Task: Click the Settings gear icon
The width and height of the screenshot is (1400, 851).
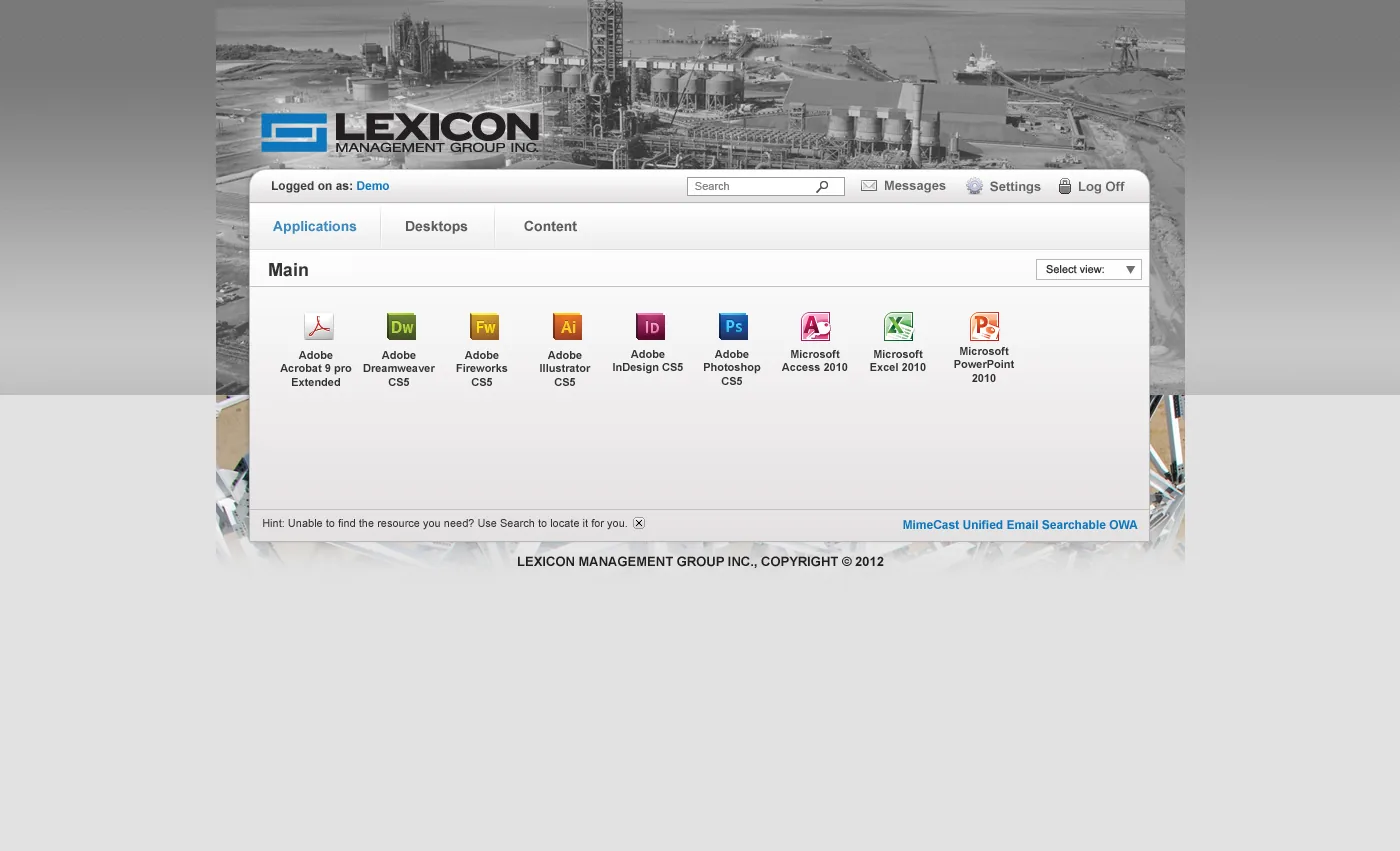Action: (x=974, y=186)
